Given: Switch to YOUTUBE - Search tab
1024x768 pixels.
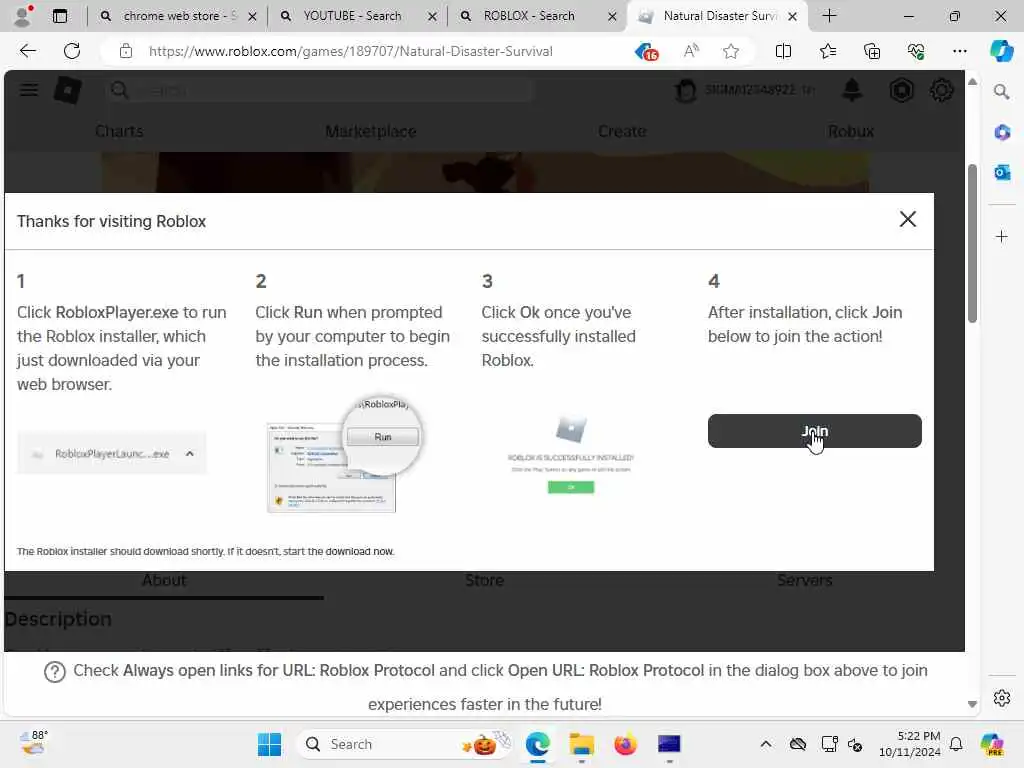Looking at the screenshot, I should (359, 16).
